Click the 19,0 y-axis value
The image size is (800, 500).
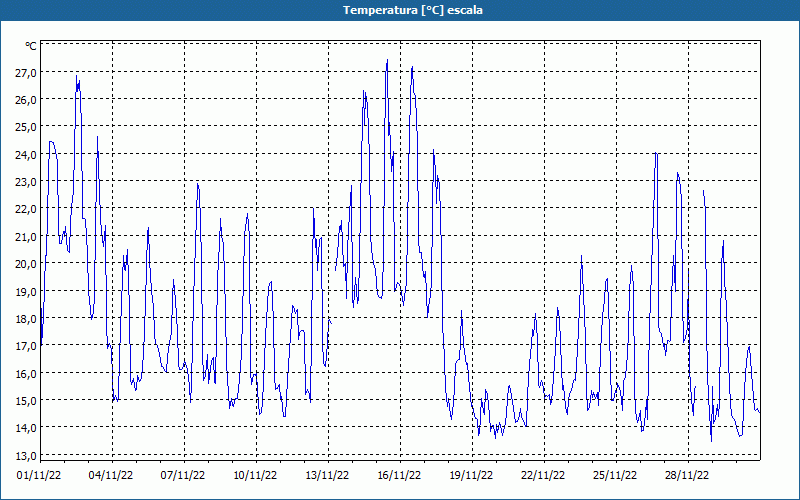pyautogui.click(x=26, y=291)
